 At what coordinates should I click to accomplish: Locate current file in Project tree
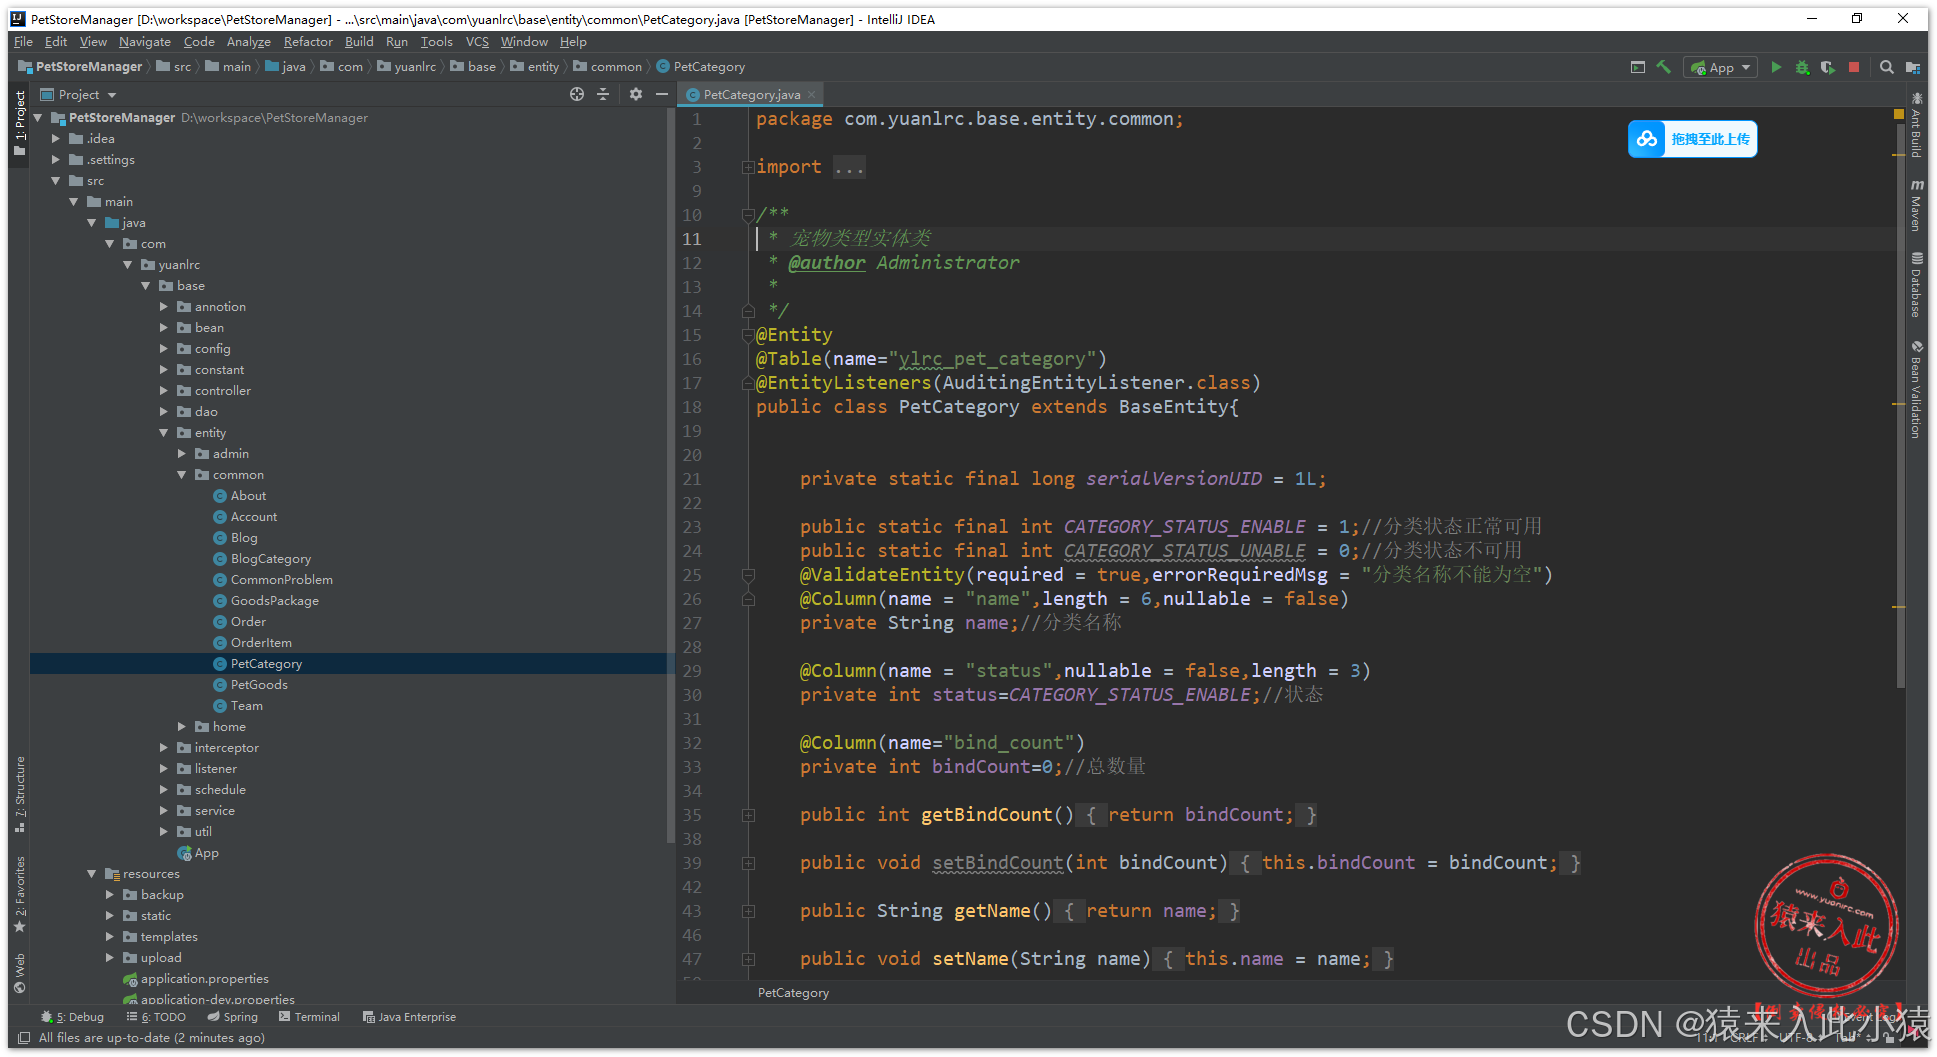pyautogui.click(x=577, y=94)
